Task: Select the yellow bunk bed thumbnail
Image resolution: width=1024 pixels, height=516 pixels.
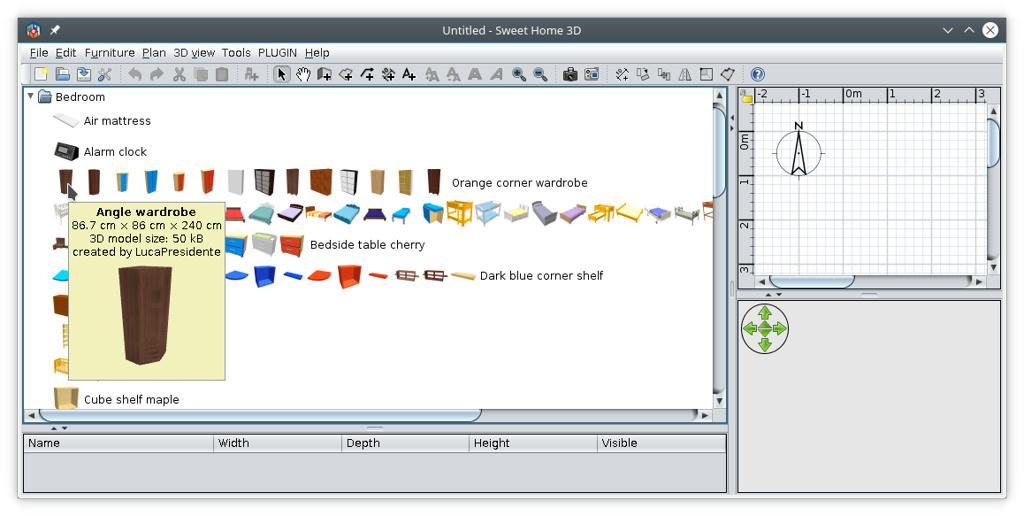Action: click(x=459, y=213)
